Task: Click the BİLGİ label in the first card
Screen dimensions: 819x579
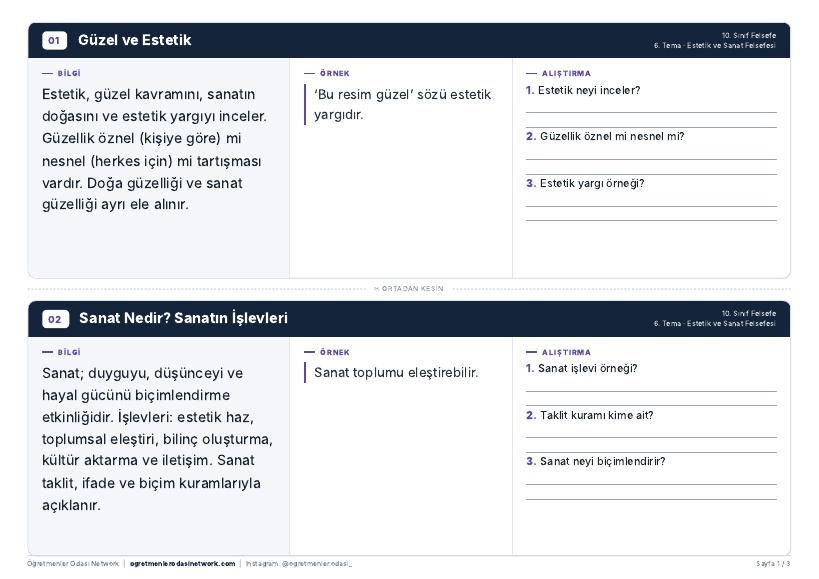Action: [x=69, y=74]
